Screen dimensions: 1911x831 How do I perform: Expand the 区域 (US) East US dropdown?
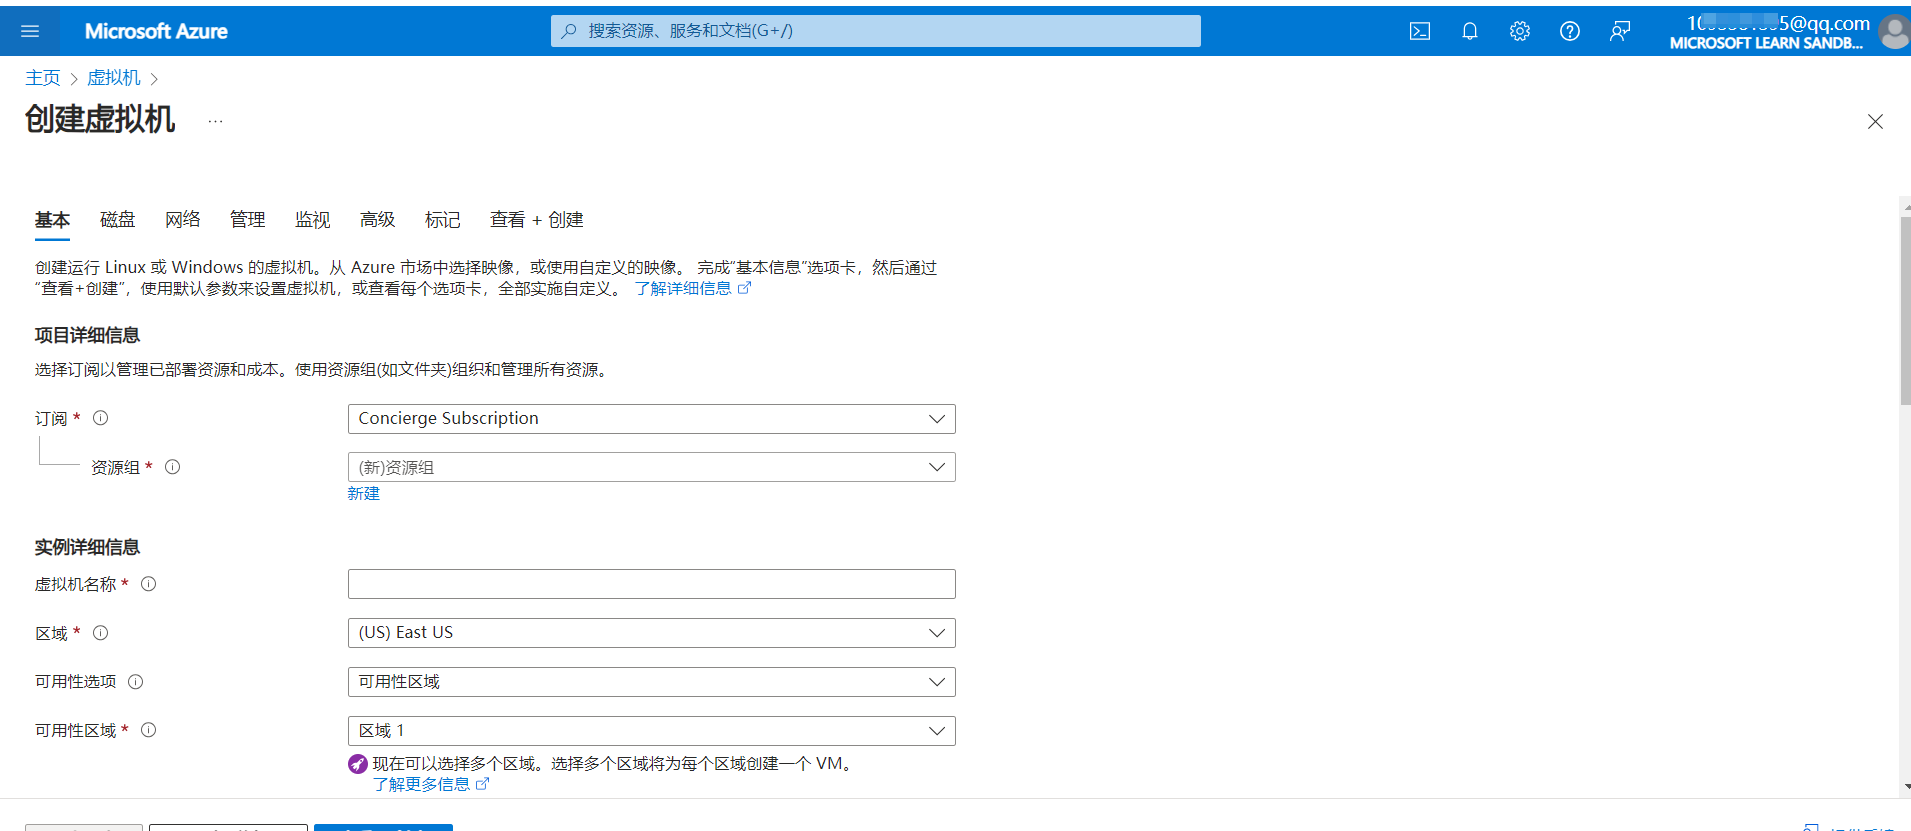(651, 633)
